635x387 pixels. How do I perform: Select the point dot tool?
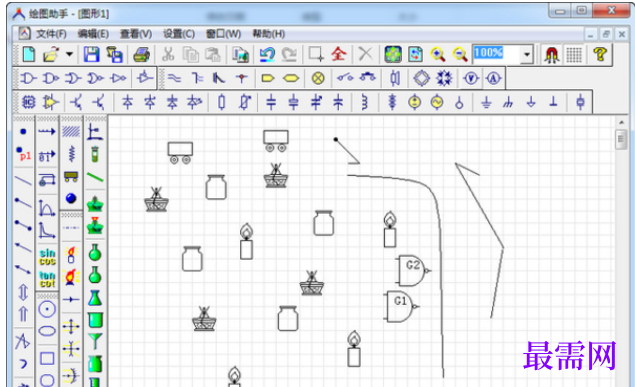(x=23, y=132)
